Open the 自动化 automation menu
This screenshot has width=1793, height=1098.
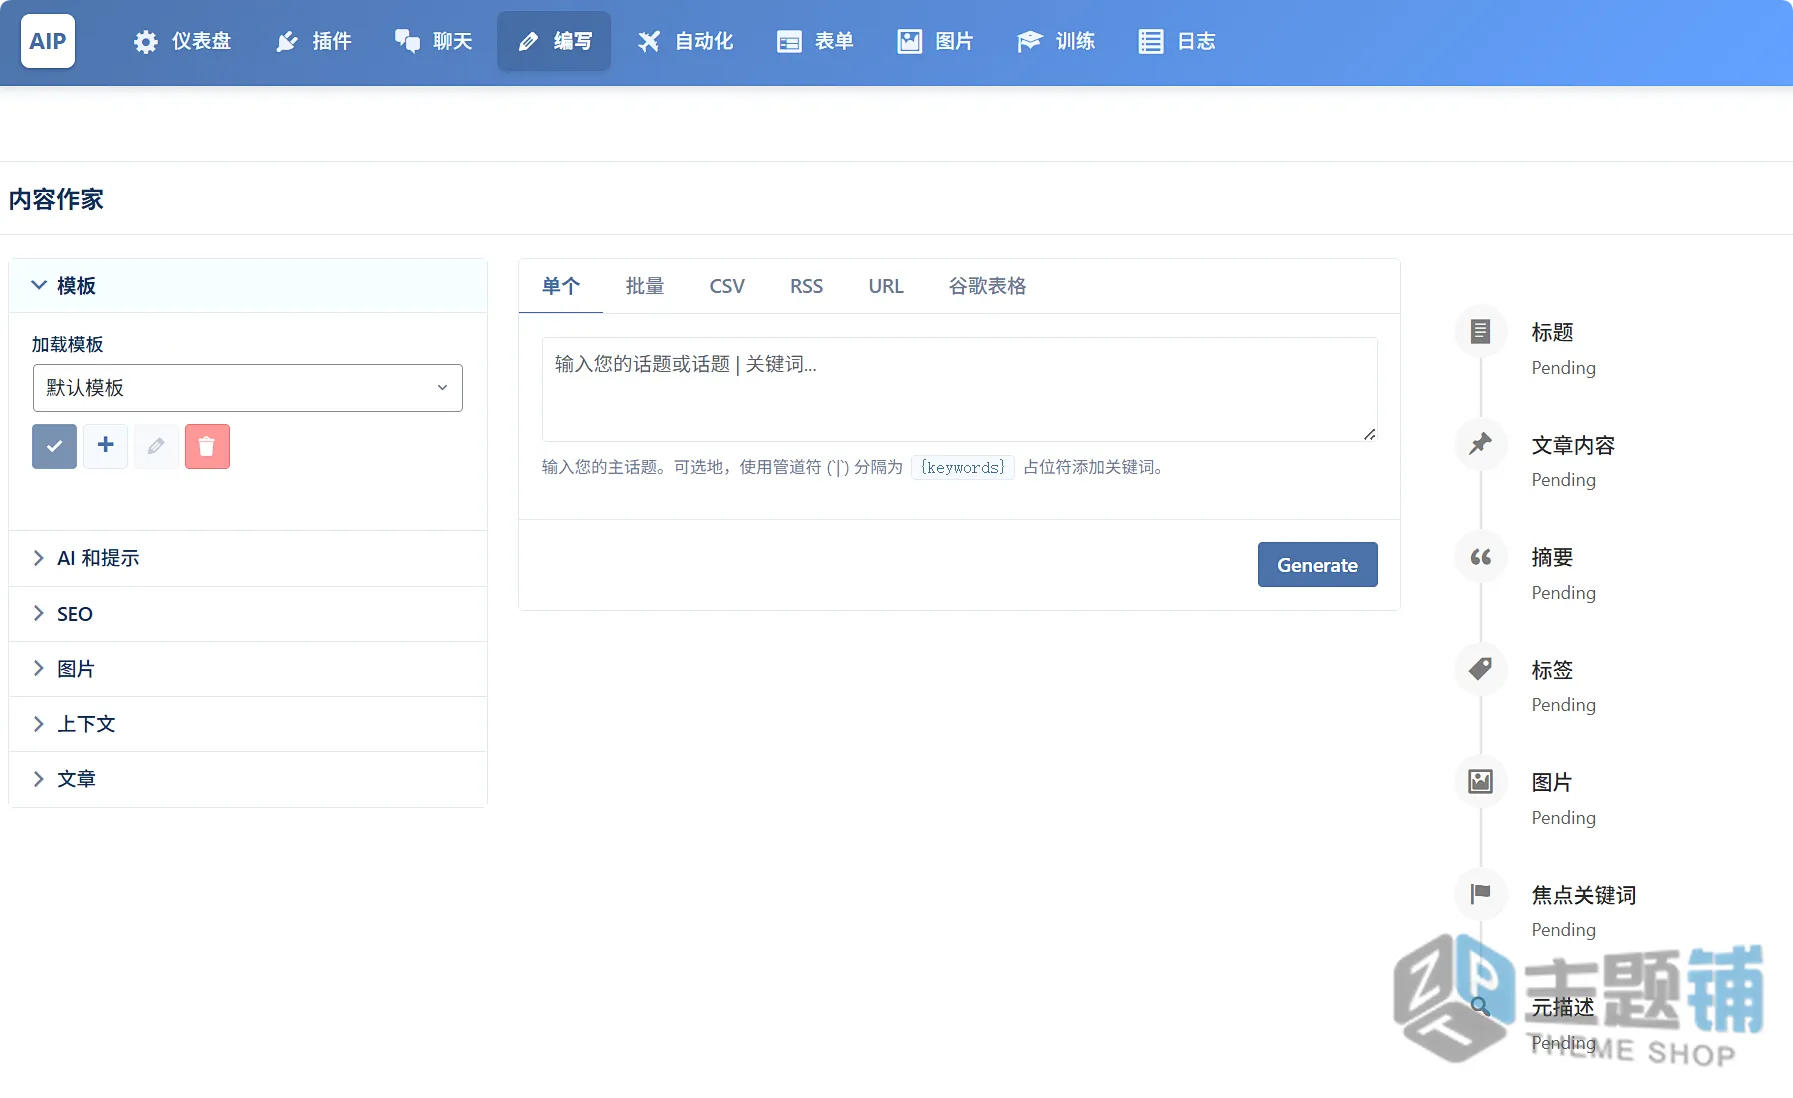(686, 41)
